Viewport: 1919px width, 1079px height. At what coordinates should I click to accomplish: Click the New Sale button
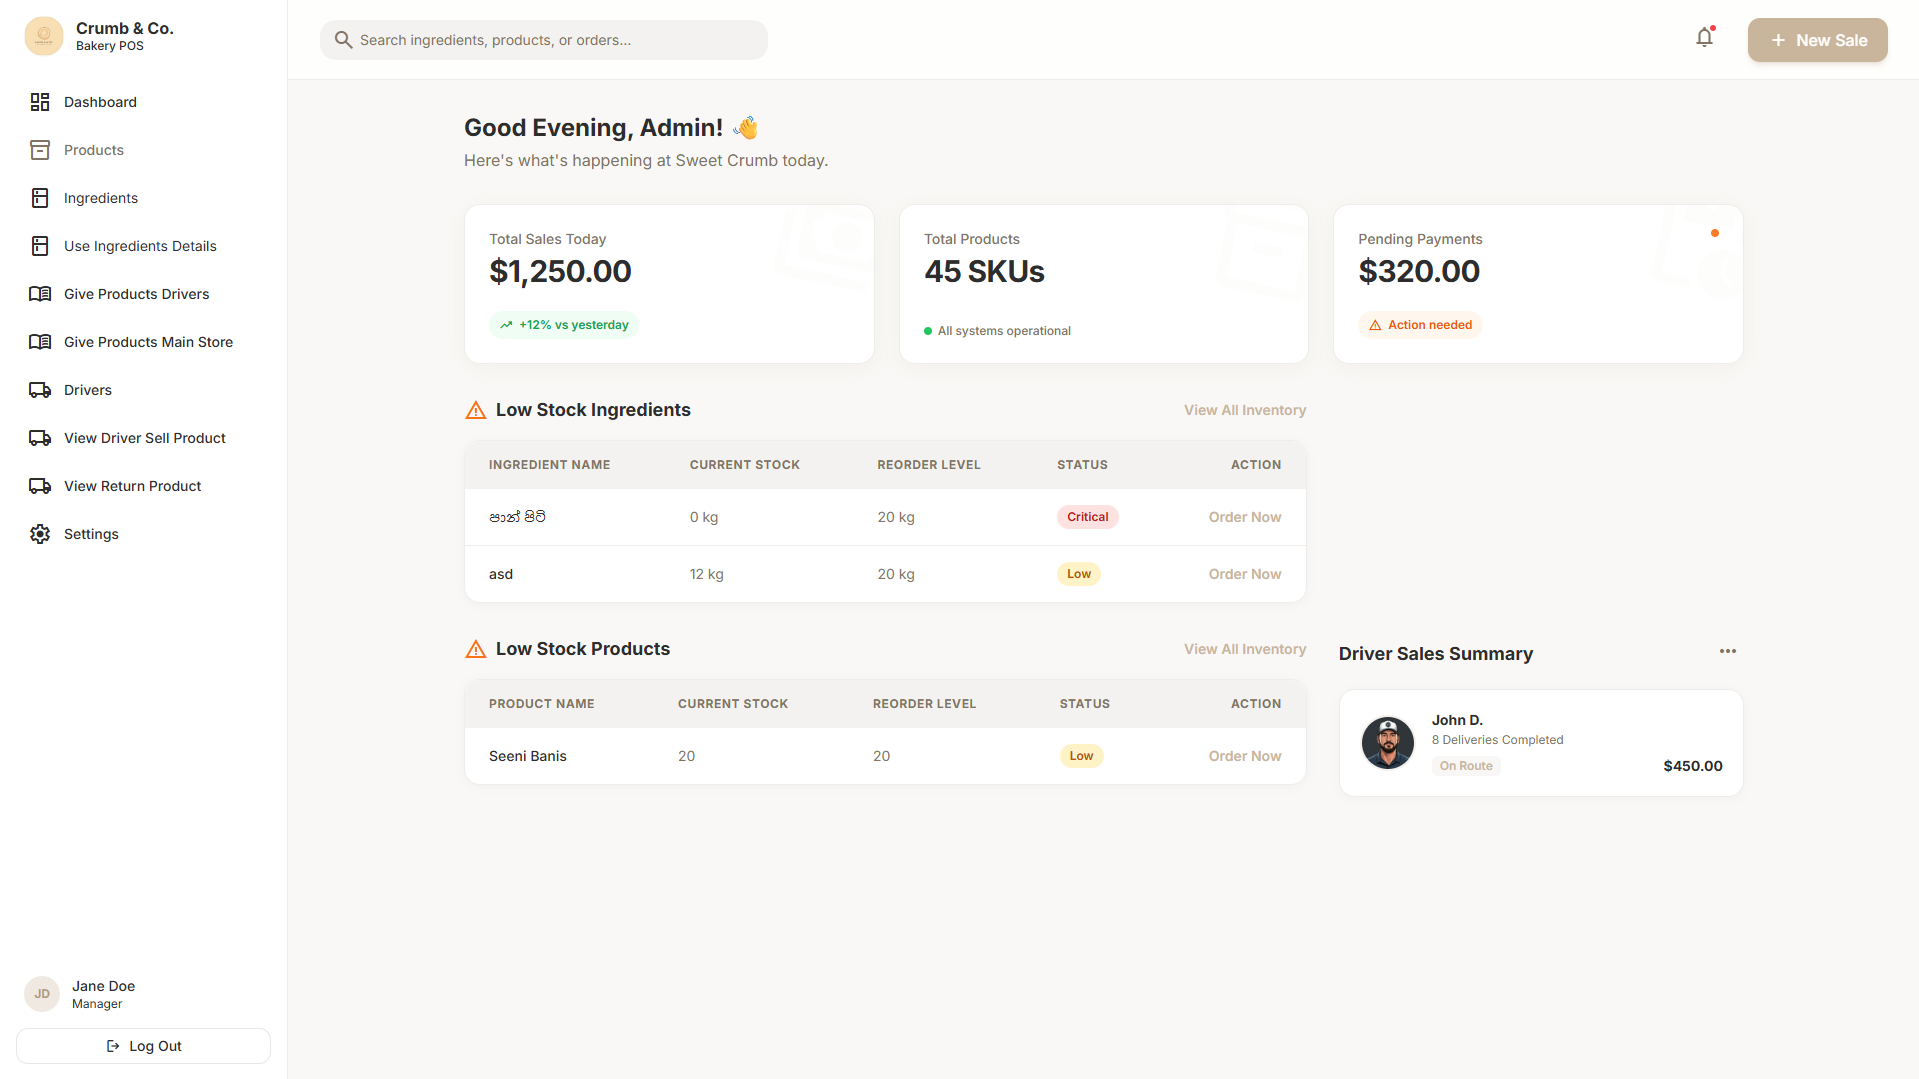[1817, 40]
